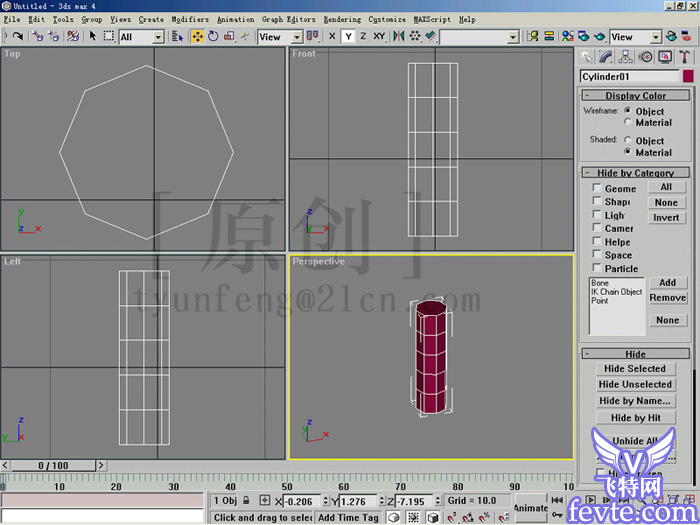
Task: Open the Modifiers menu
Action: tap(190, 20)
